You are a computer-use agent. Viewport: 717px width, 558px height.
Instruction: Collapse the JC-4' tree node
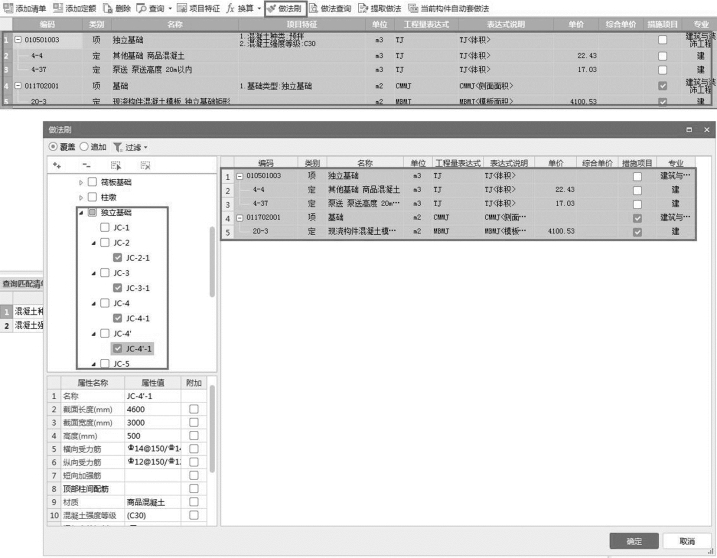tap(94, 334)
